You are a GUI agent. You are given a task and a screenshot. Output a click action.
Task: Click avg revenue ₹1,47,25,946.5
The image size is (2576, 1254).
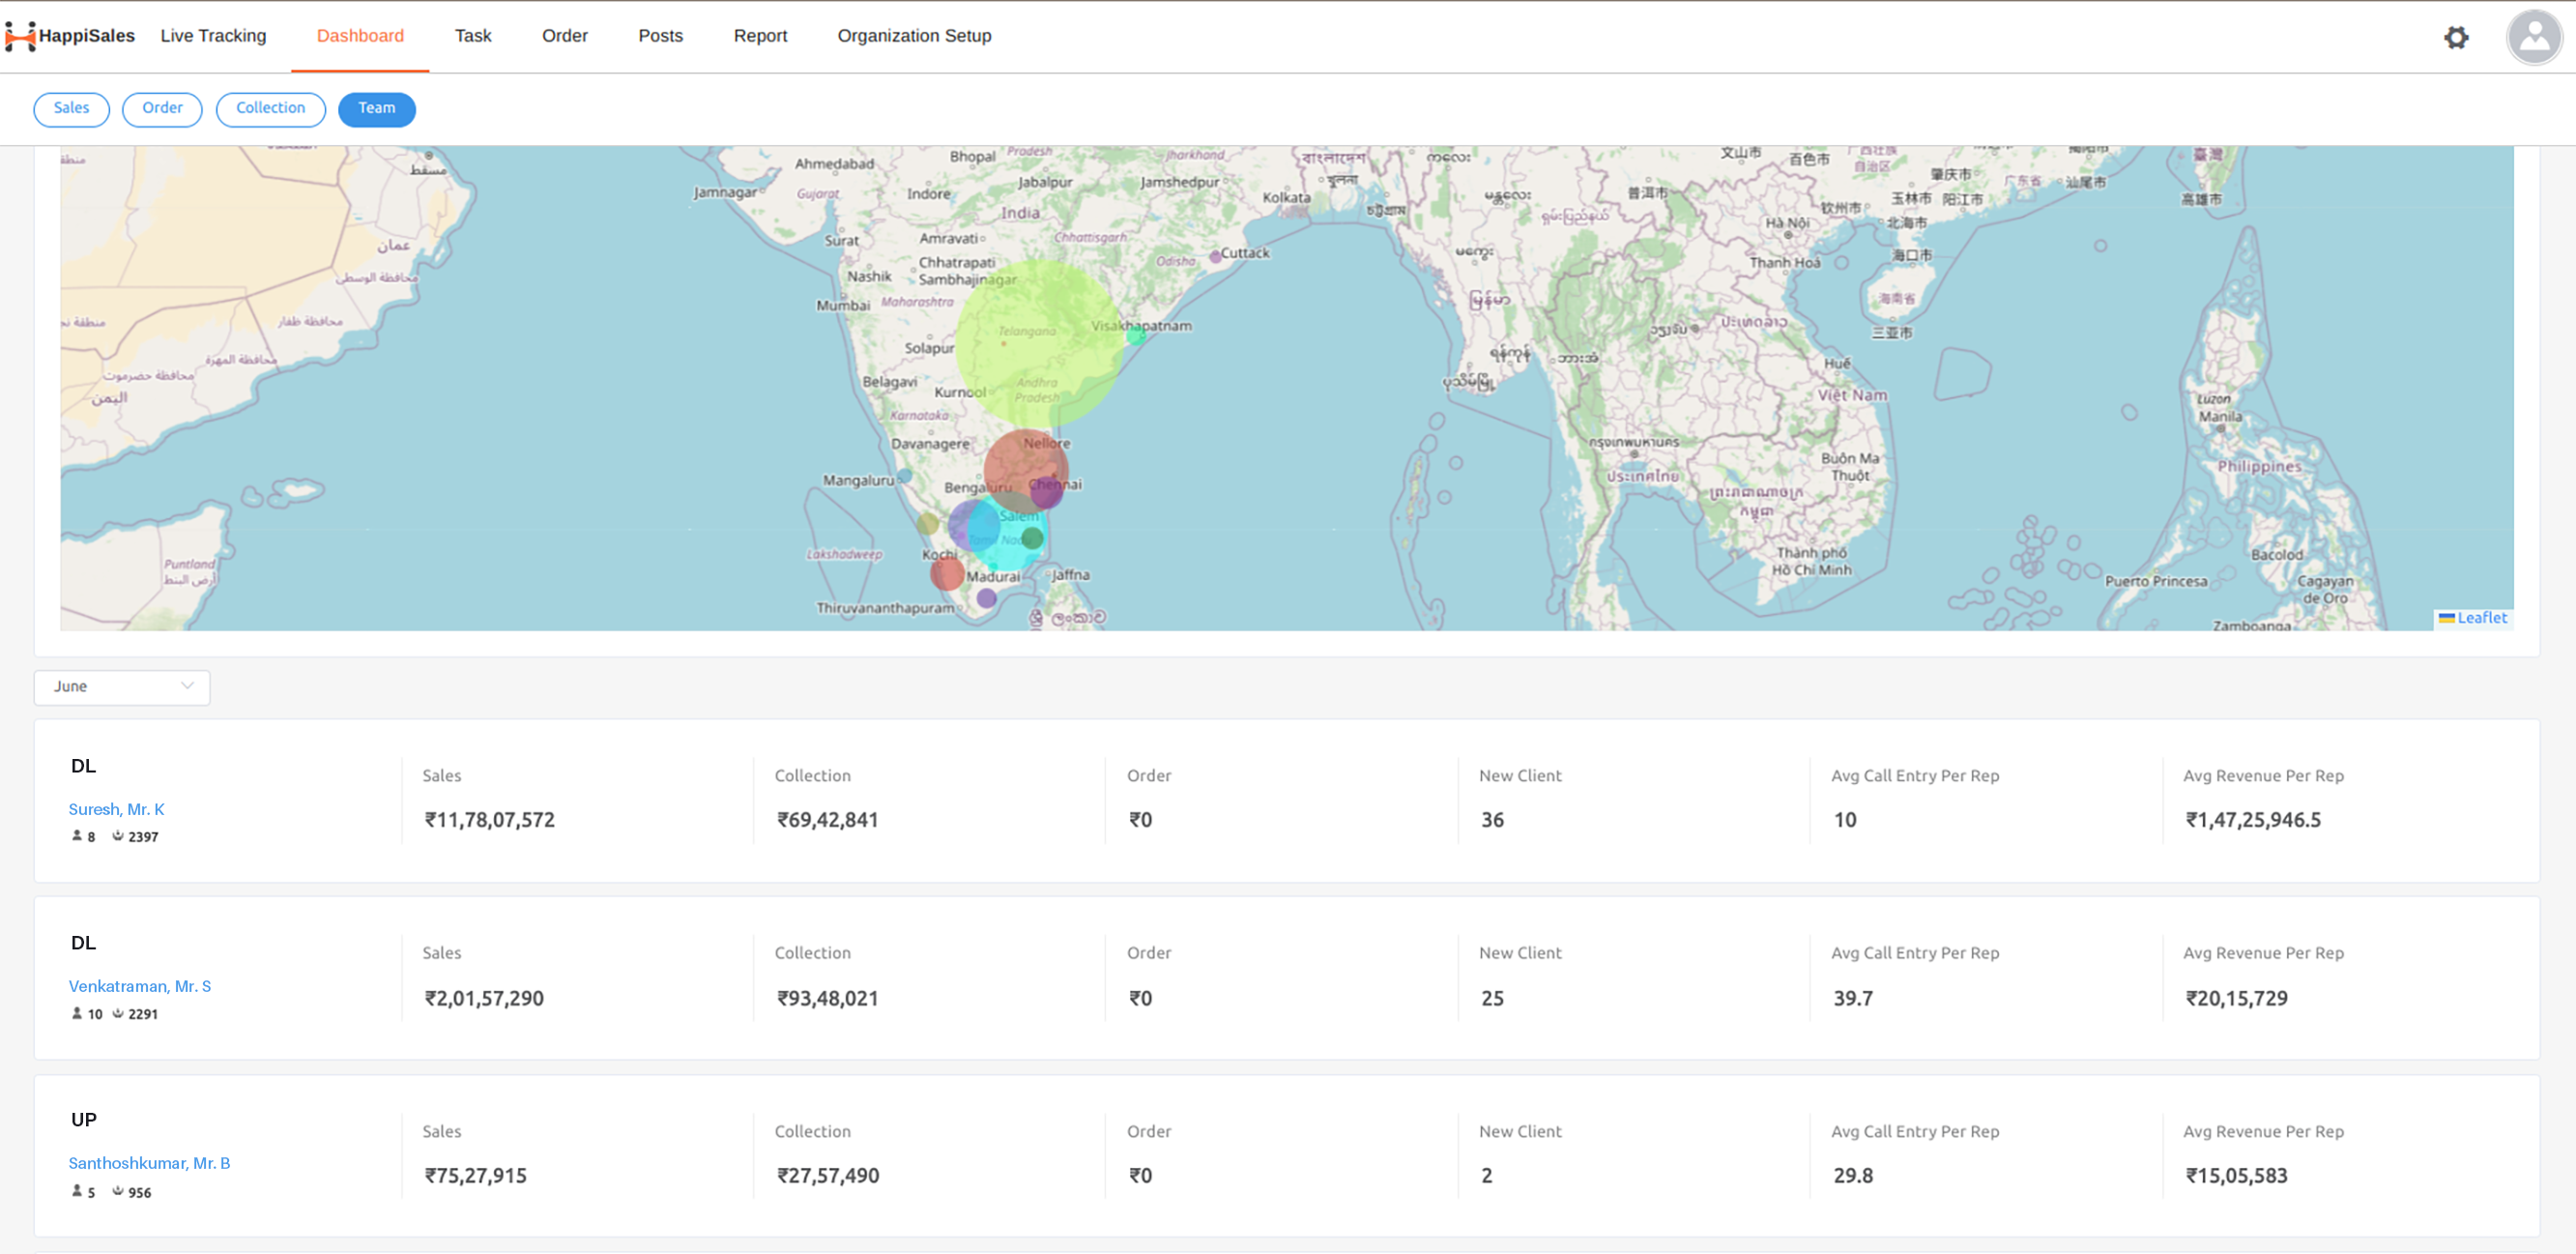coord(2253,820)
